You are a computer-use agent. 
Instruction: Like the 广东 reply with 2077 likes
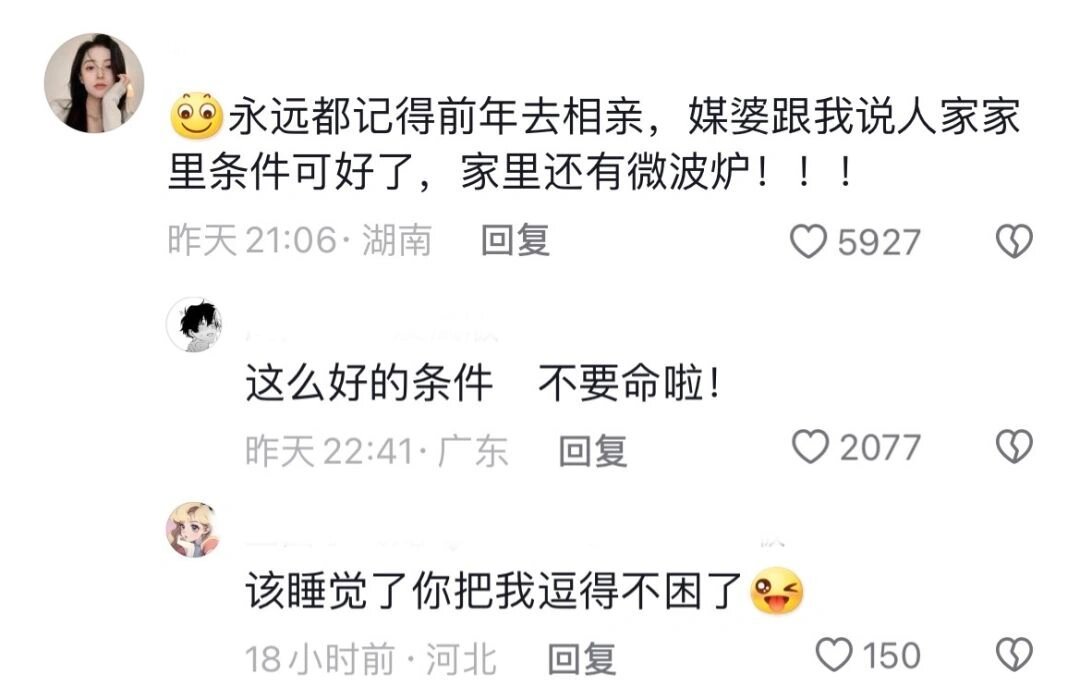[810, 447]
